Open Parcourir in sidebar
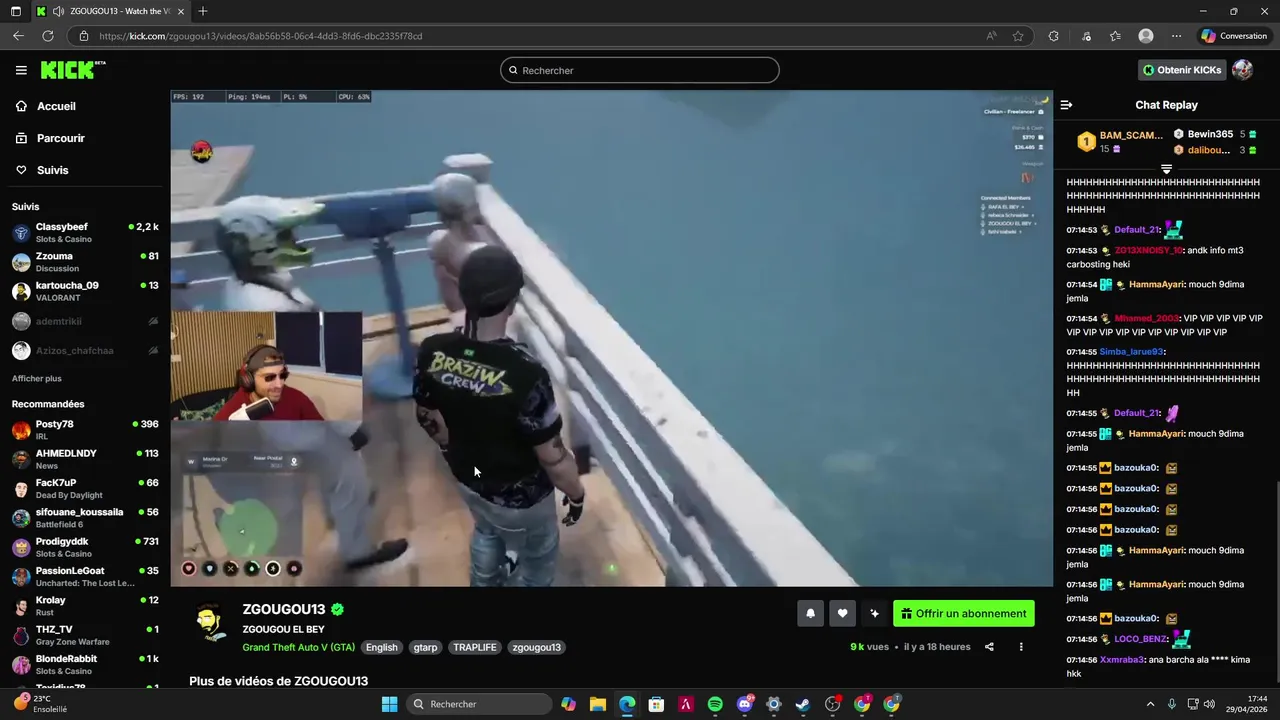 pyautogui.click(x=61, y=138)
